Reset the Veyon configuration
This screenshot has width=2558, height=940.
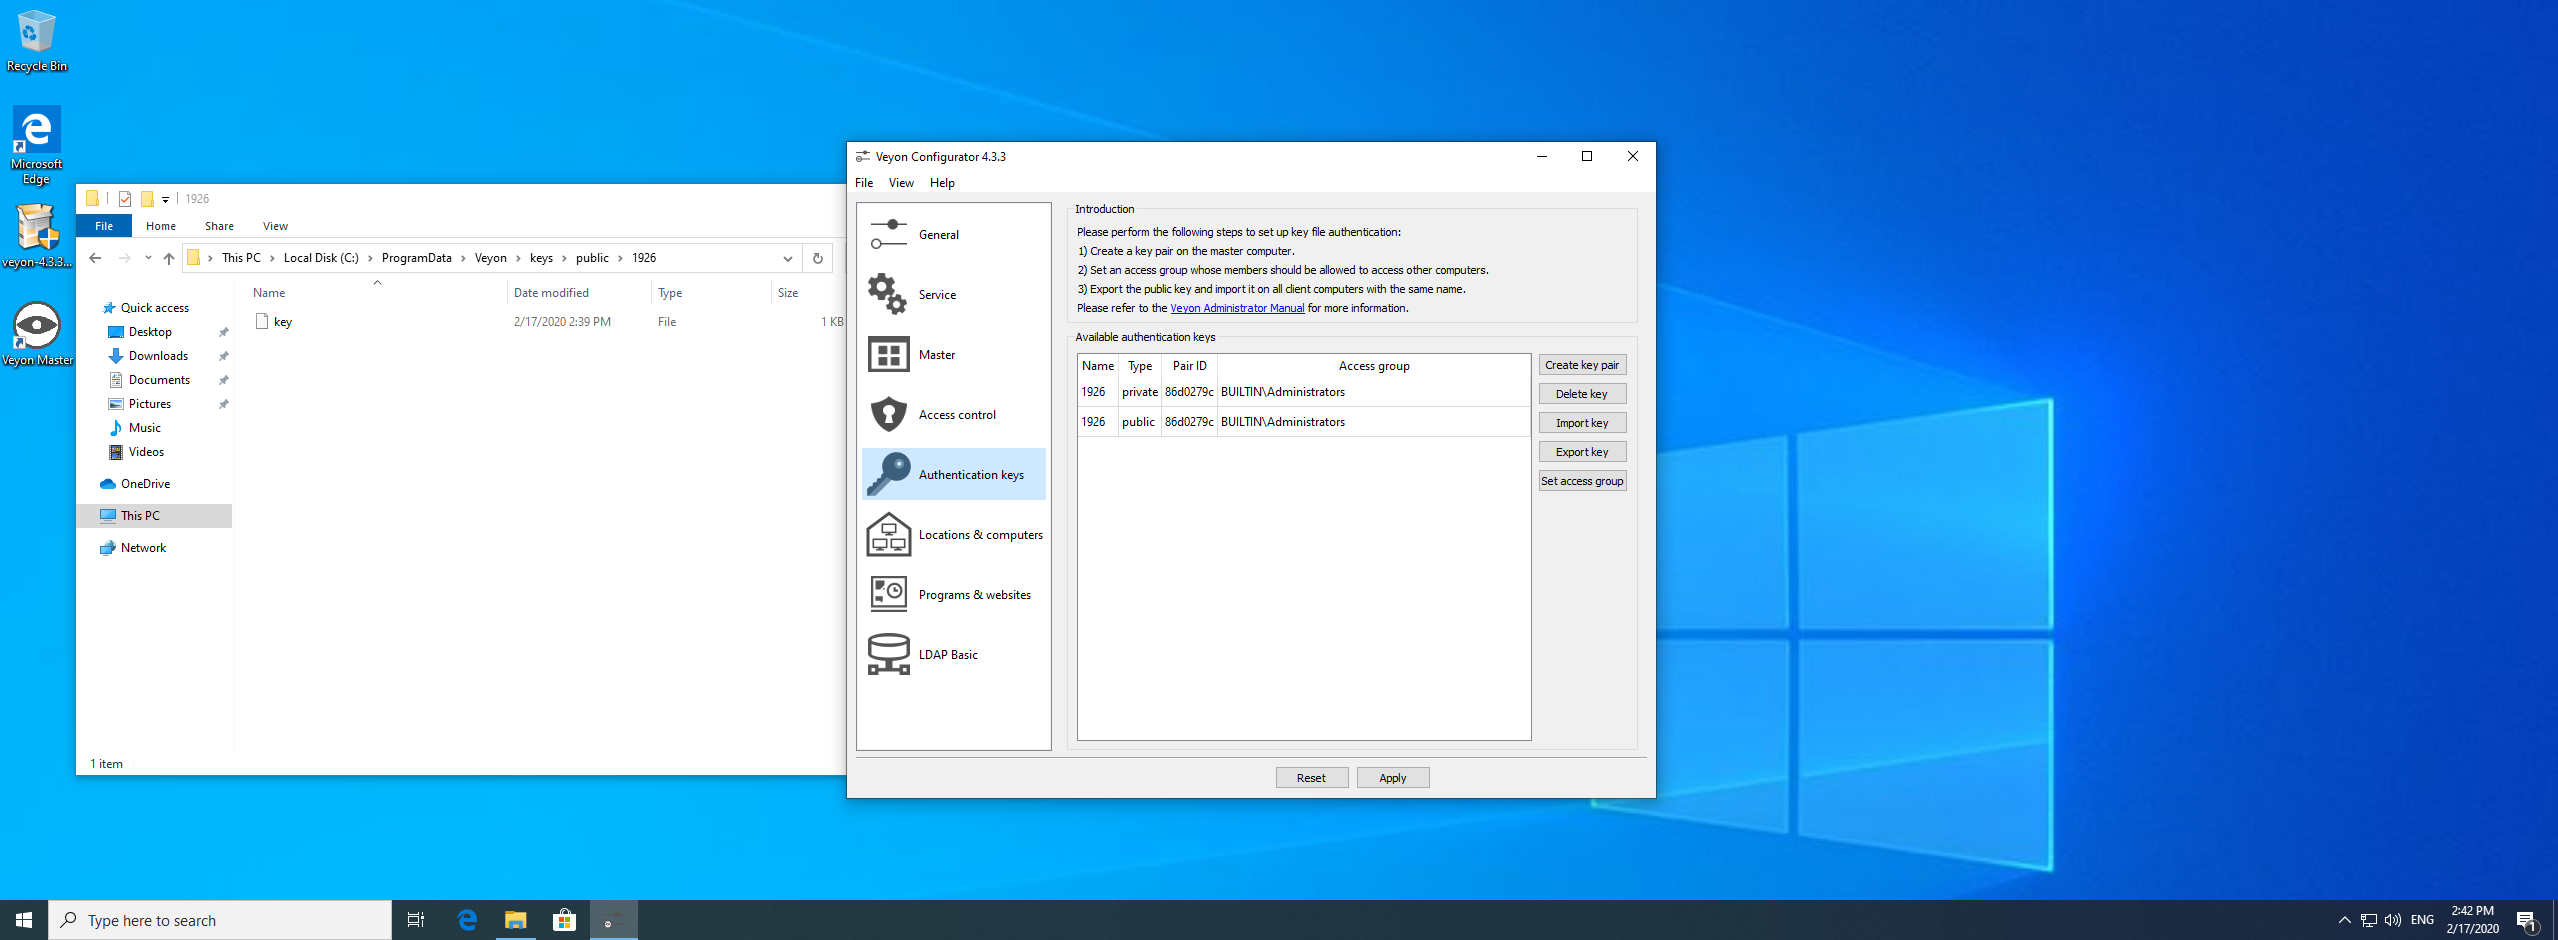(1311, 778)
